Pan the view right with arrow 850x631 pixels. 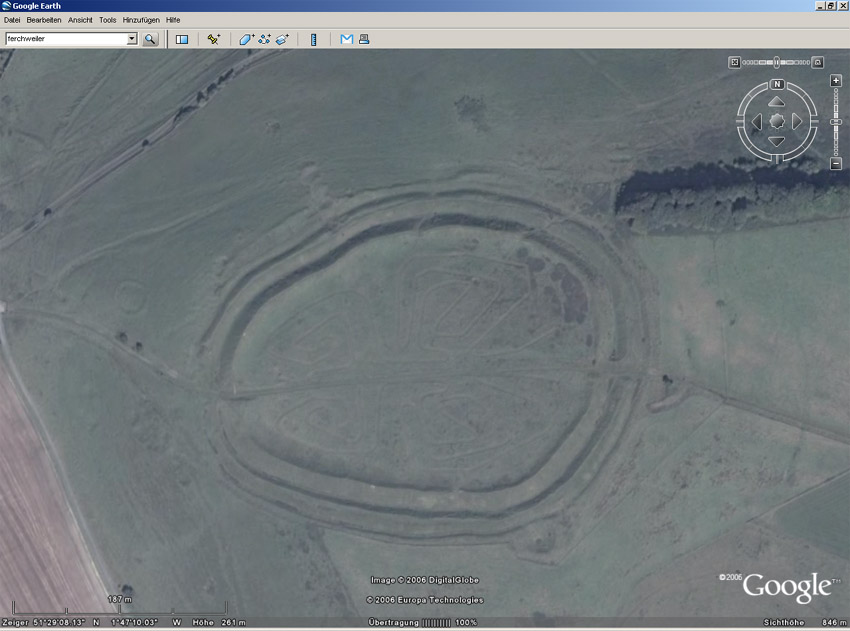tap(798, 121)
